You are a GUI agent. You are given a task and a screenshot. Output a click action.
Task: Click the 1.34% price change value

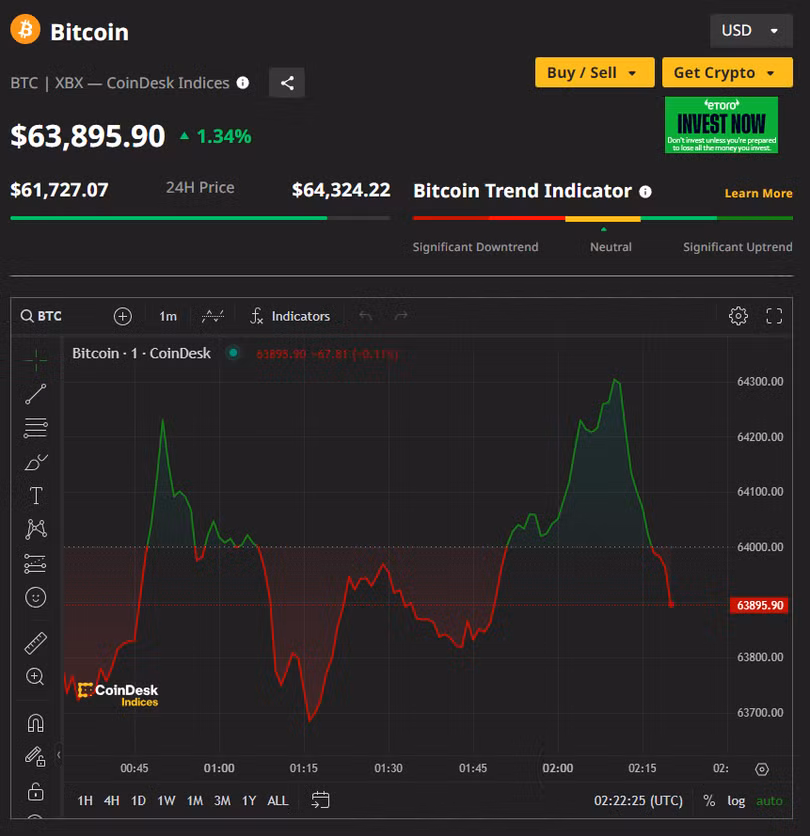224,136
